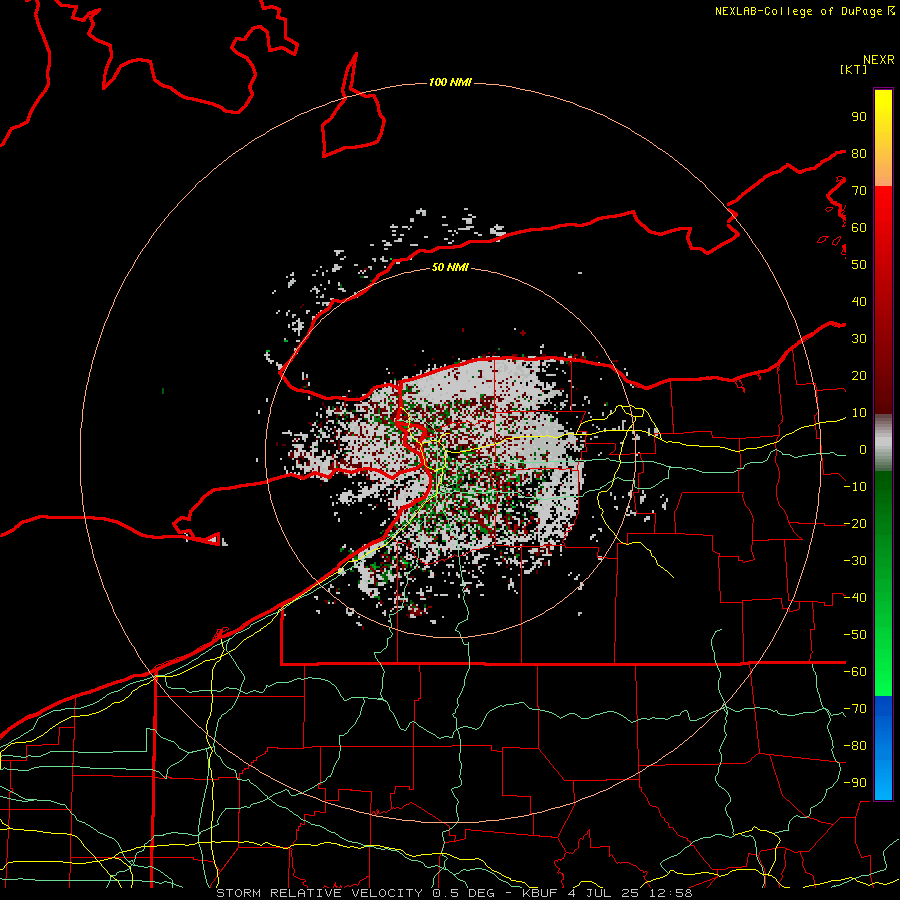Image resolution: width=900 pixels, height=900 pixels.
Task: Click the positive 70 scale value
Action: [x=859, y=191]
